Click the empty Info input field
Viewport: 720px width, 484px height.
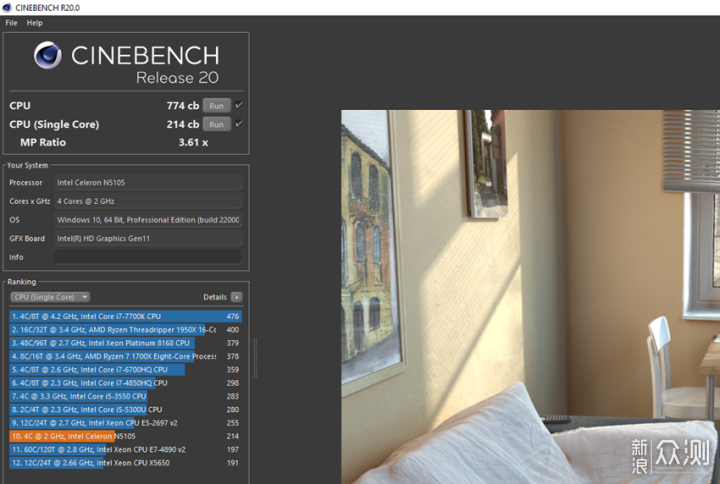pos(148,257)
